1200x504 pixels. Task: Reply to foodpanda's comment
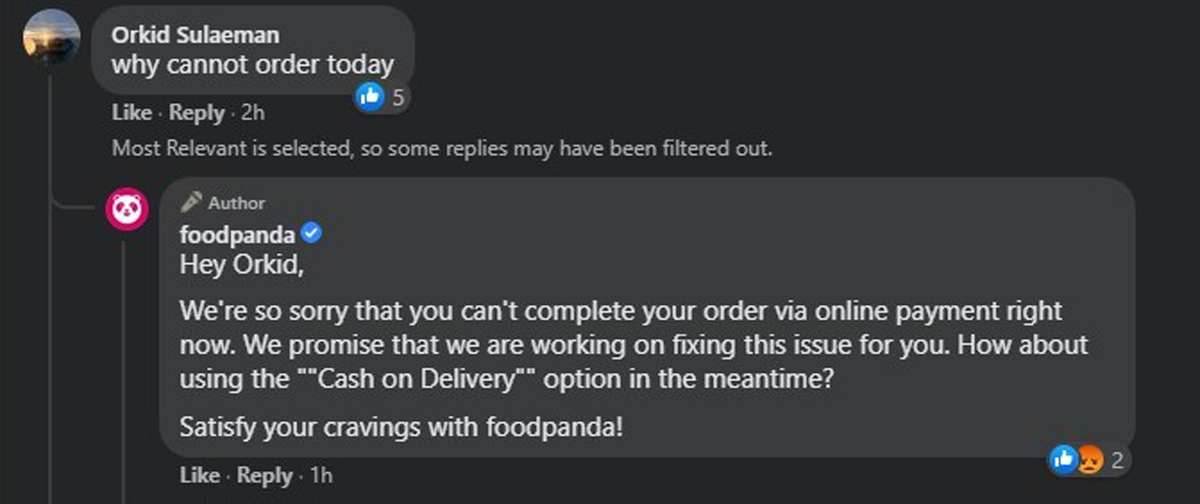pyautogui.click(x=265, y=475)
